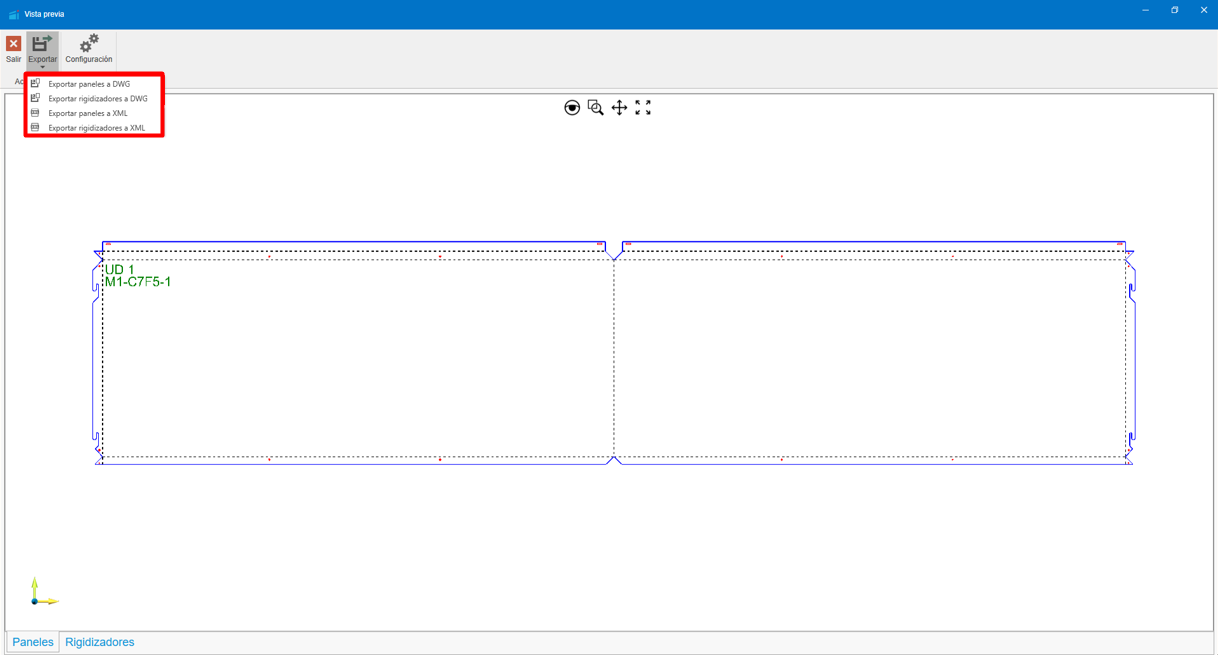1218x655 pixels.
Task: Click the red Salir exit icon
Action: point(13,45)
